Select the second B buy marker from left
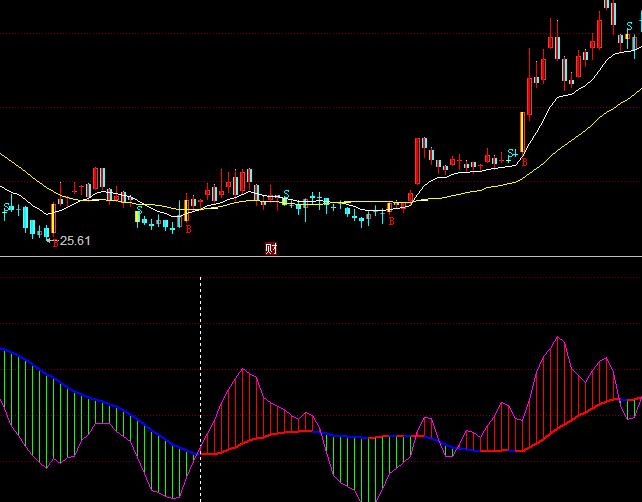Viewport: 642px width, 502px height. pos(187,229)
